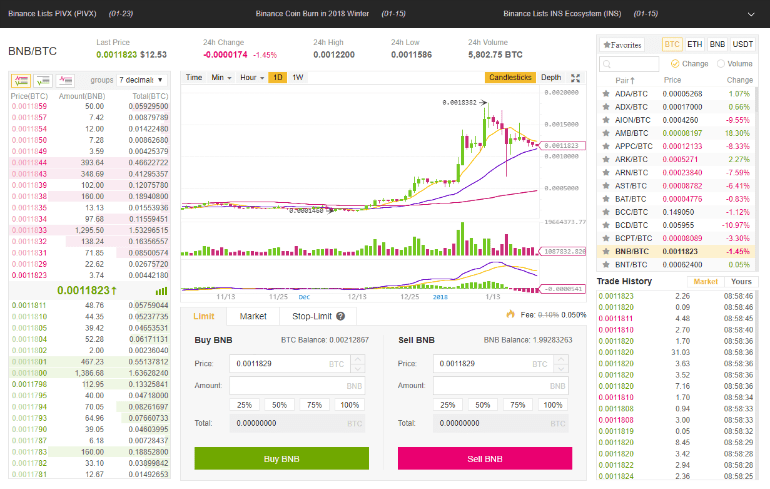770x489 pixels.
Task: Star the ADA/BTC pair as favorite
Action: click(605, 93)
